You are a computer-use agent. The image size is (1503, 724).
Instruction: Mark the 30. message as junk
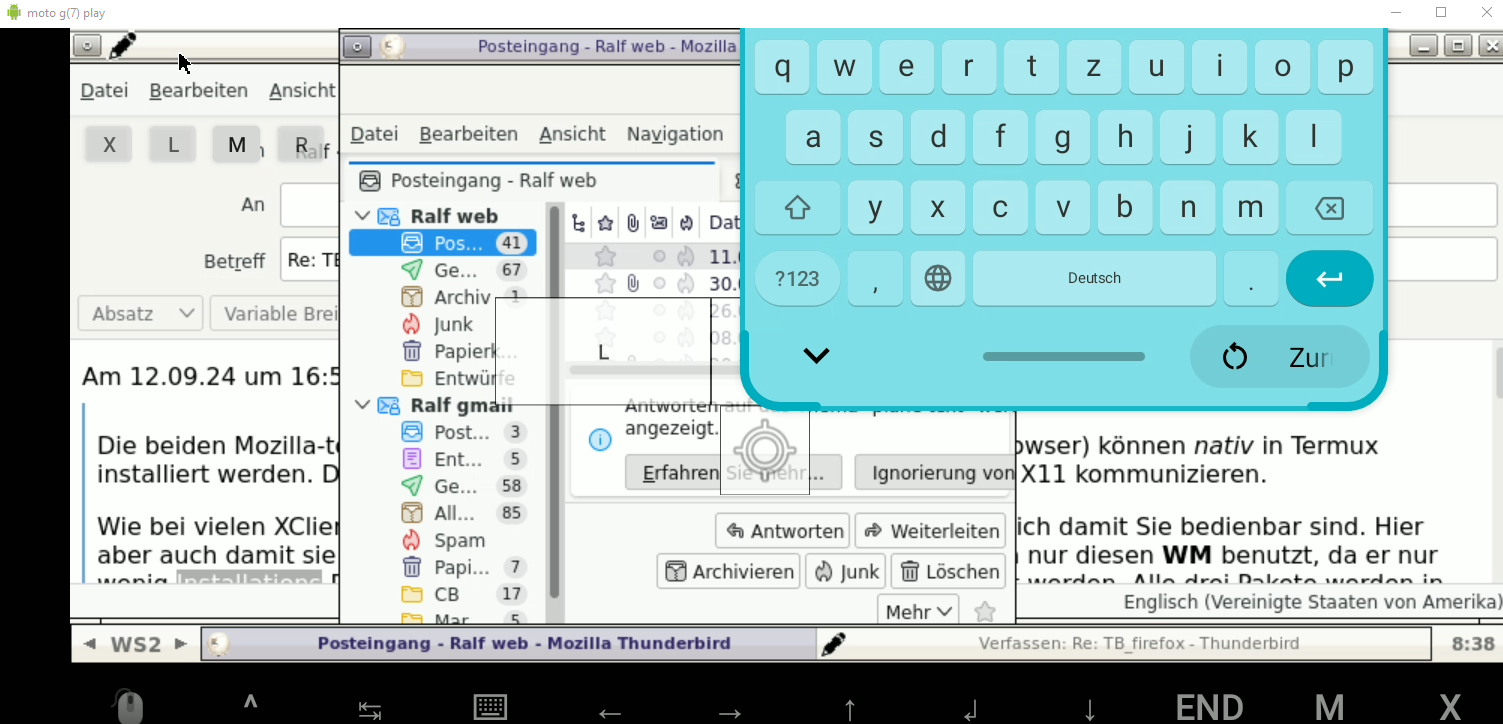(685, 284)
